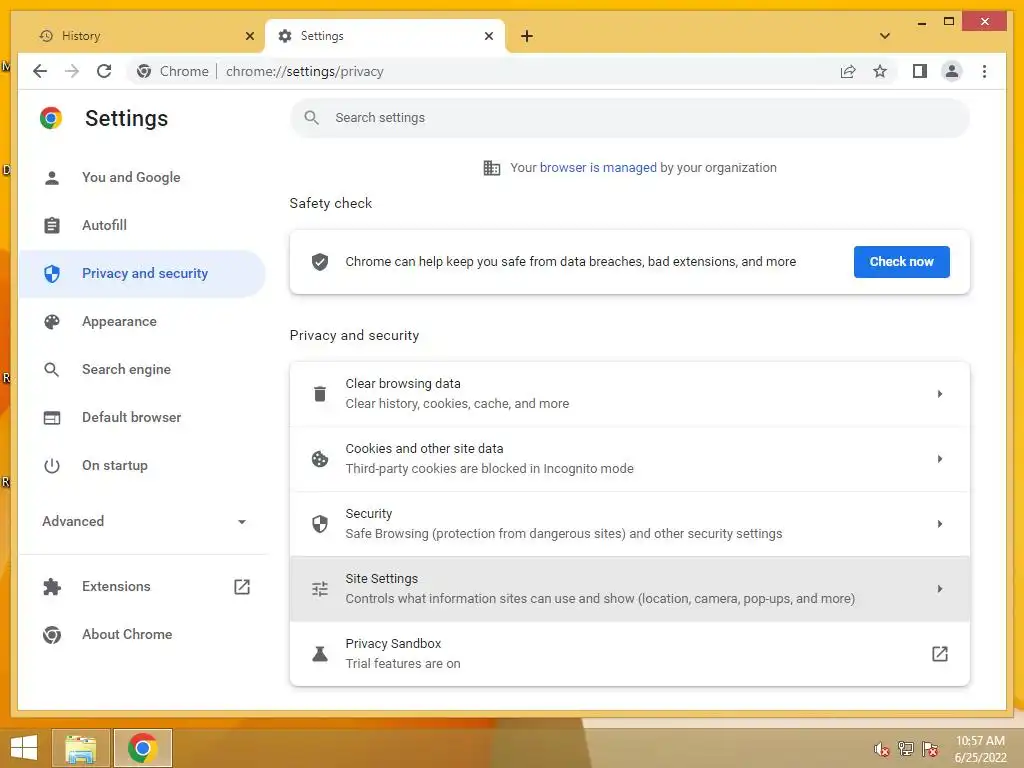Click the Chrome icon in address bar
The height and width of the screenshot is (768, 1024).
click(144, 71)
